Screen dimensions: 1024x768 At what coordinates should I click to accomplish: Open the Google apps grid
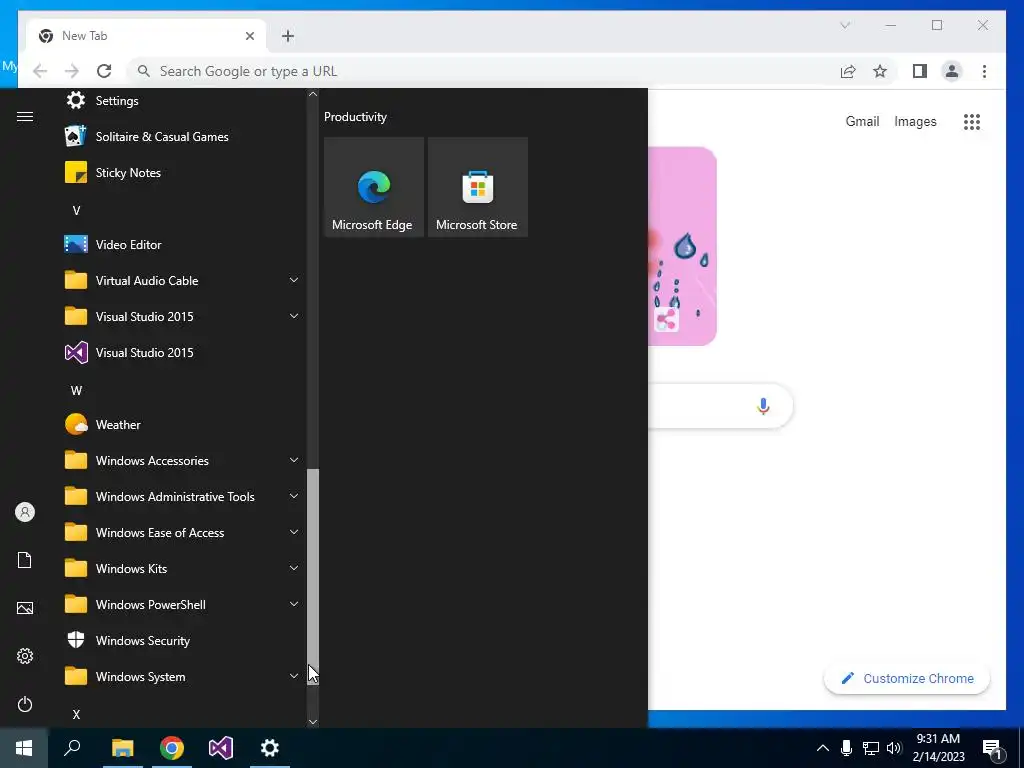972,121
